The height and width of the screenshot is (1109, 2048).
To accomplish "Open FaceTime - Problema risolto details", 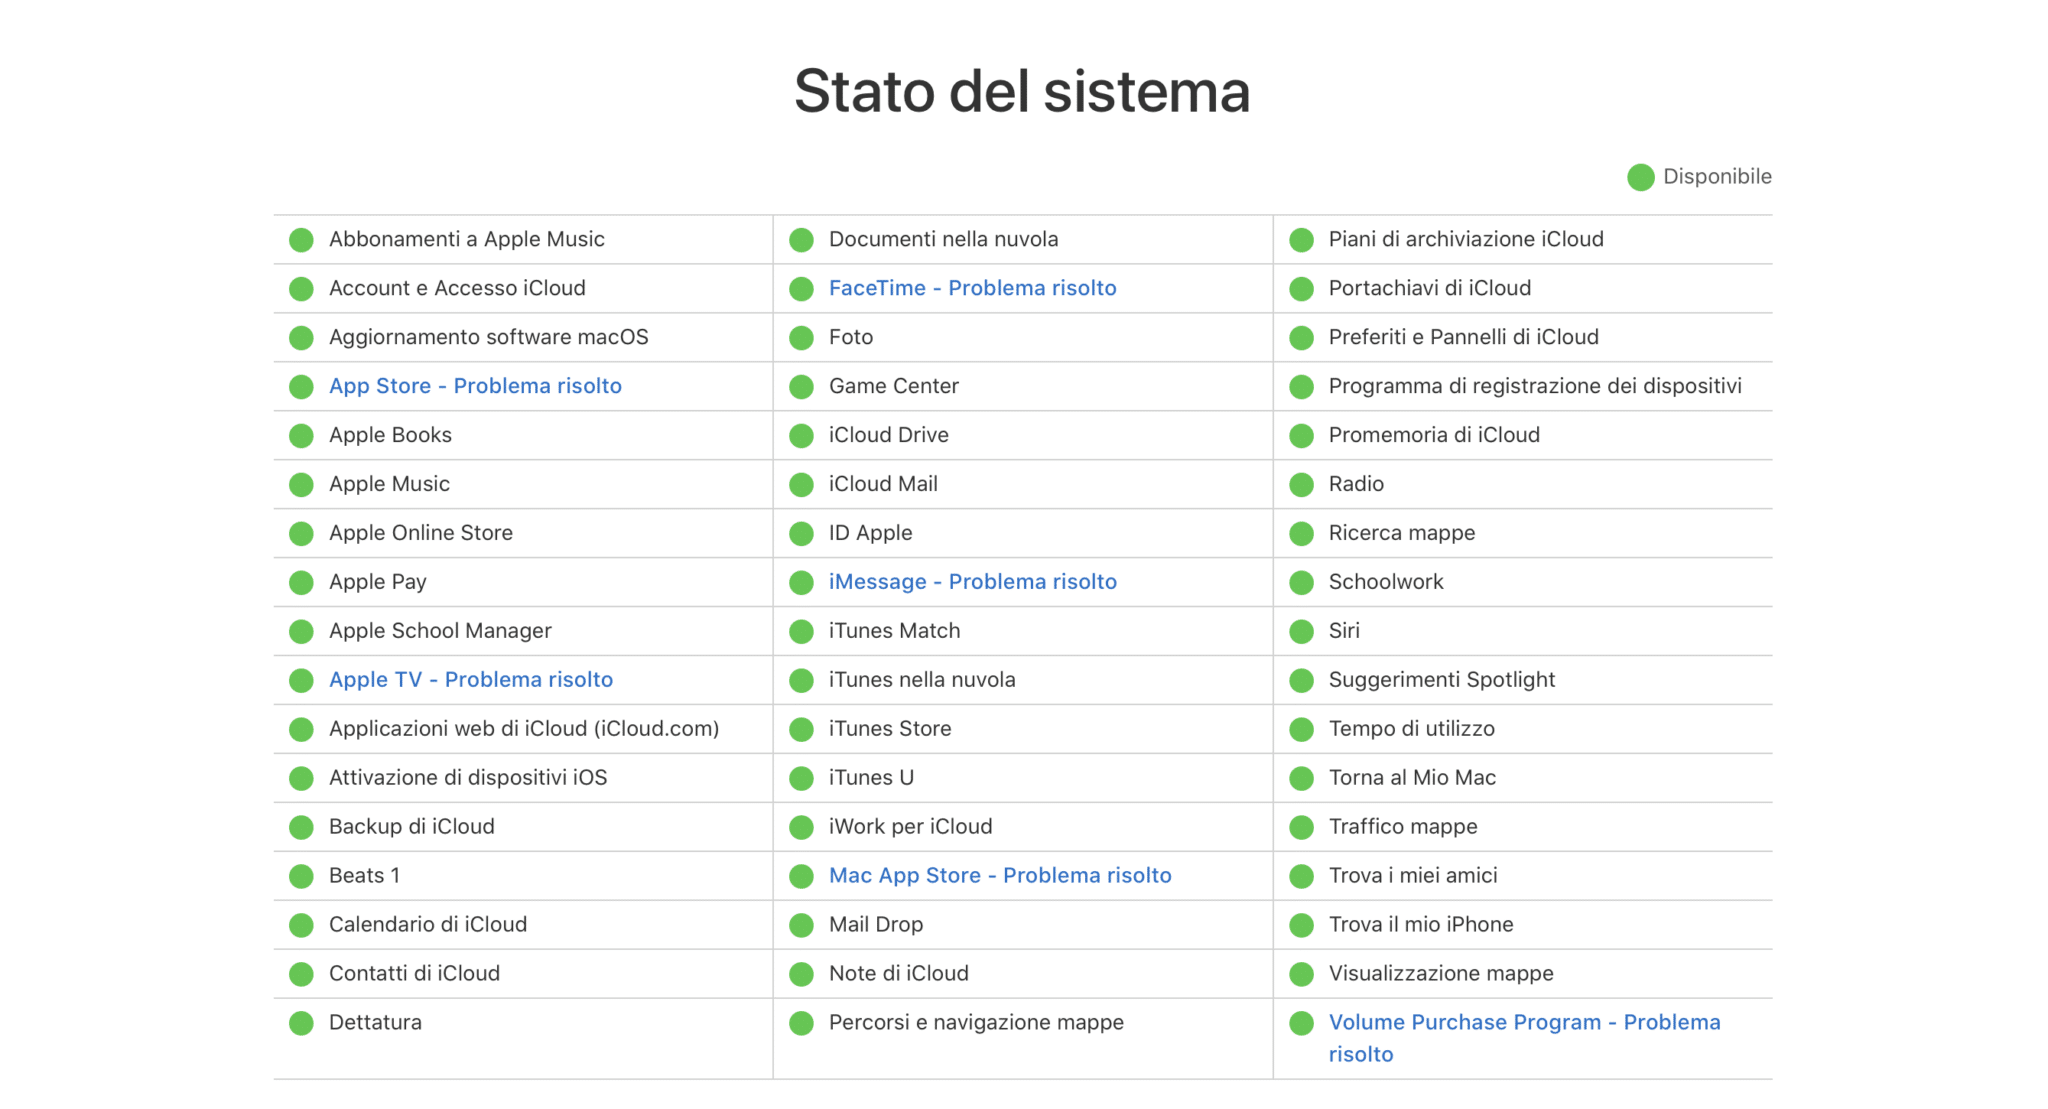I will pyautogui.click(x=972, y=288).
